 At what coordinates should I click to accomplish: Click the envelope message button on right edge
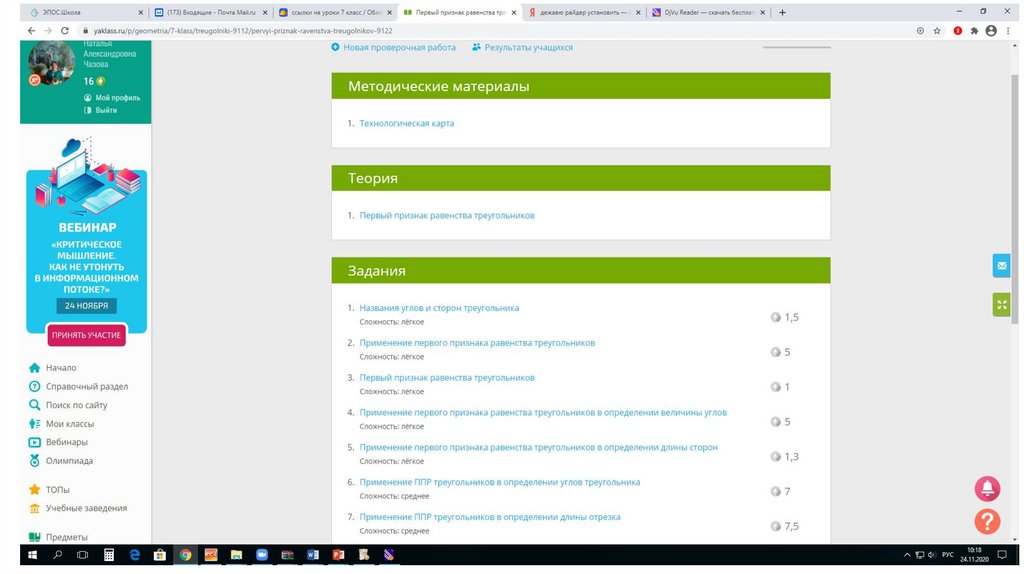pos(1001,266)
